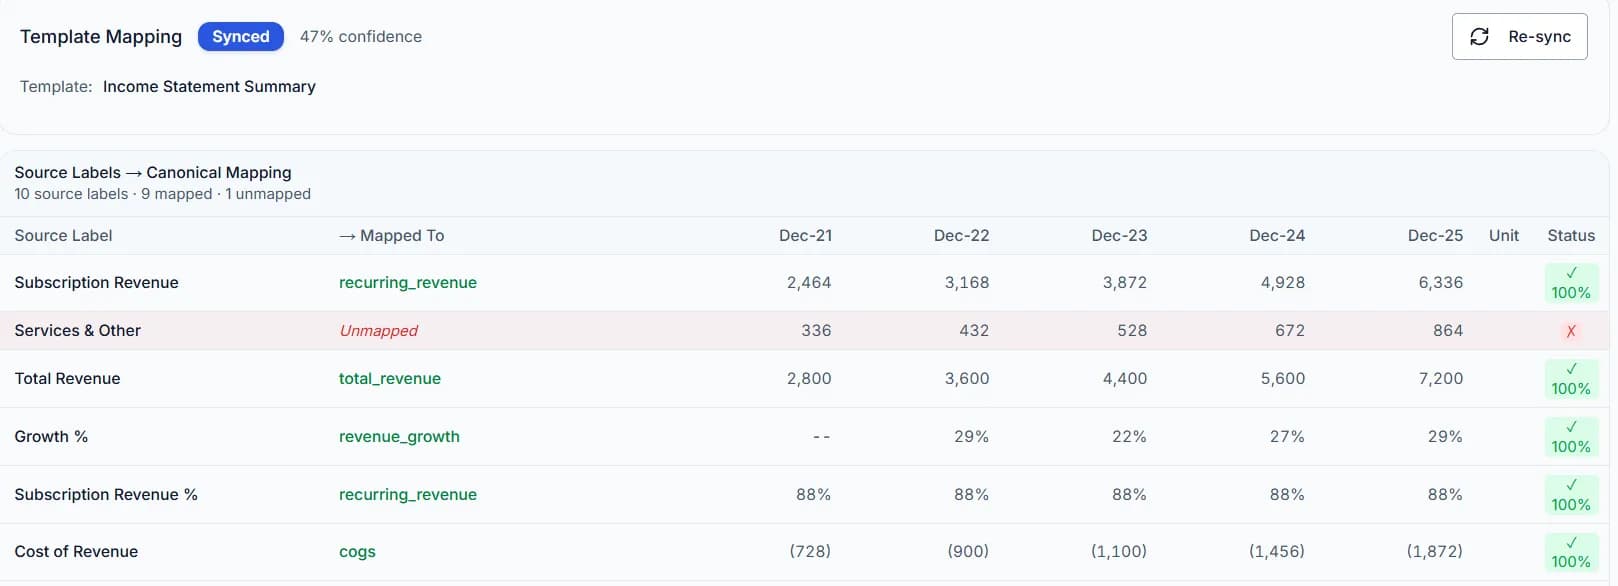Viewport: 1618px width, 586px height.
Task: Click the Dec-23 column header
Action: point(1120,235)
